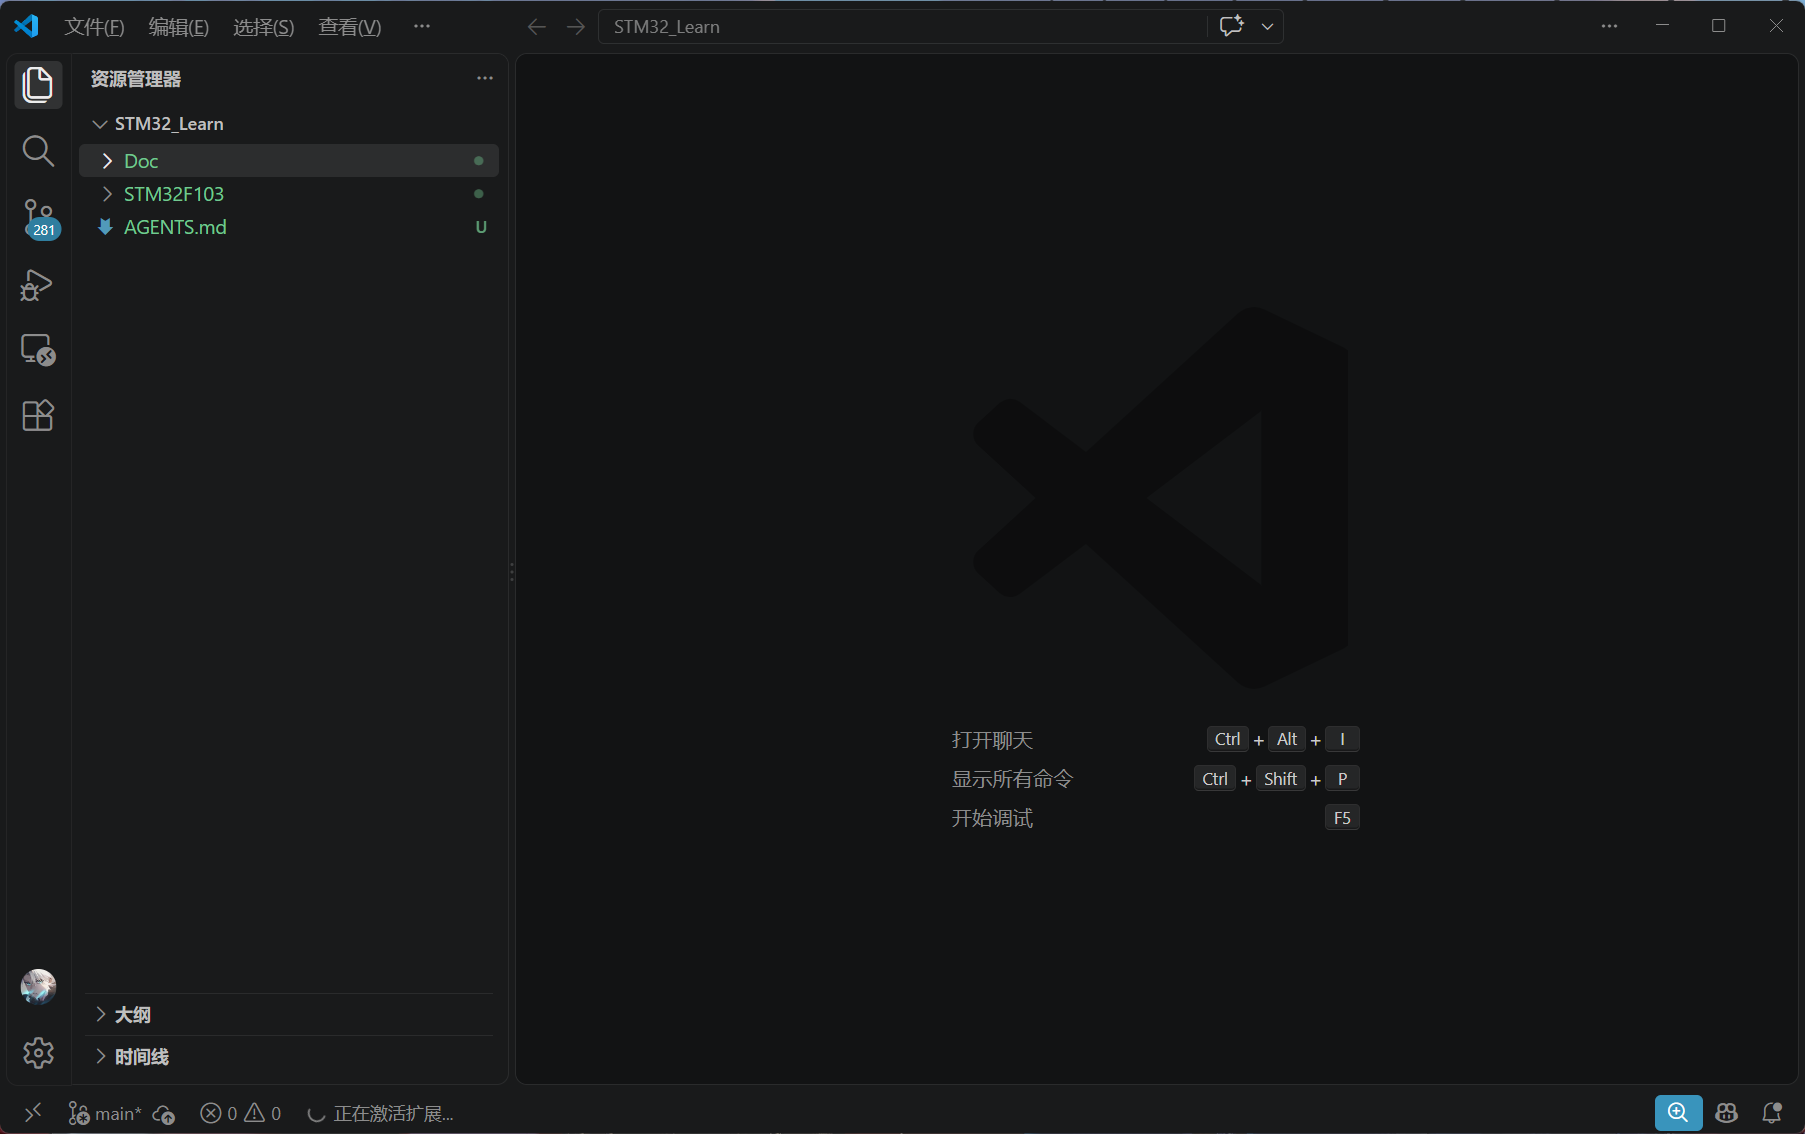Open Copilot status icon in status bar

pyautogui.click(x=1727, y=1113)
